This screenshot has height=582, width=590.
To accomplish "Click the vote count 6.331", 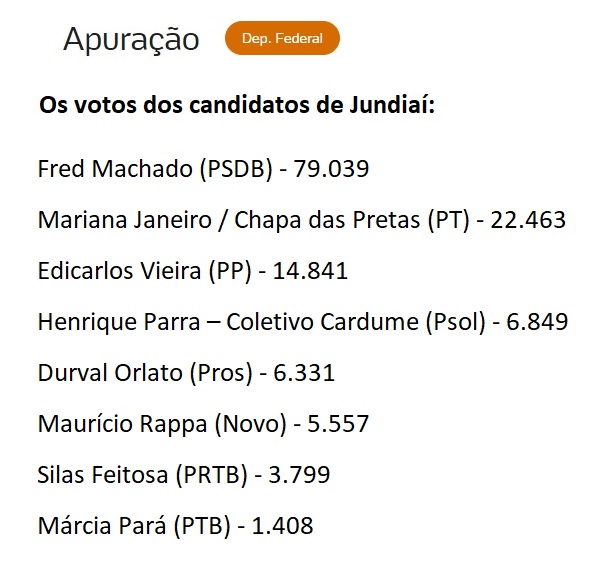I will [304, 373].
